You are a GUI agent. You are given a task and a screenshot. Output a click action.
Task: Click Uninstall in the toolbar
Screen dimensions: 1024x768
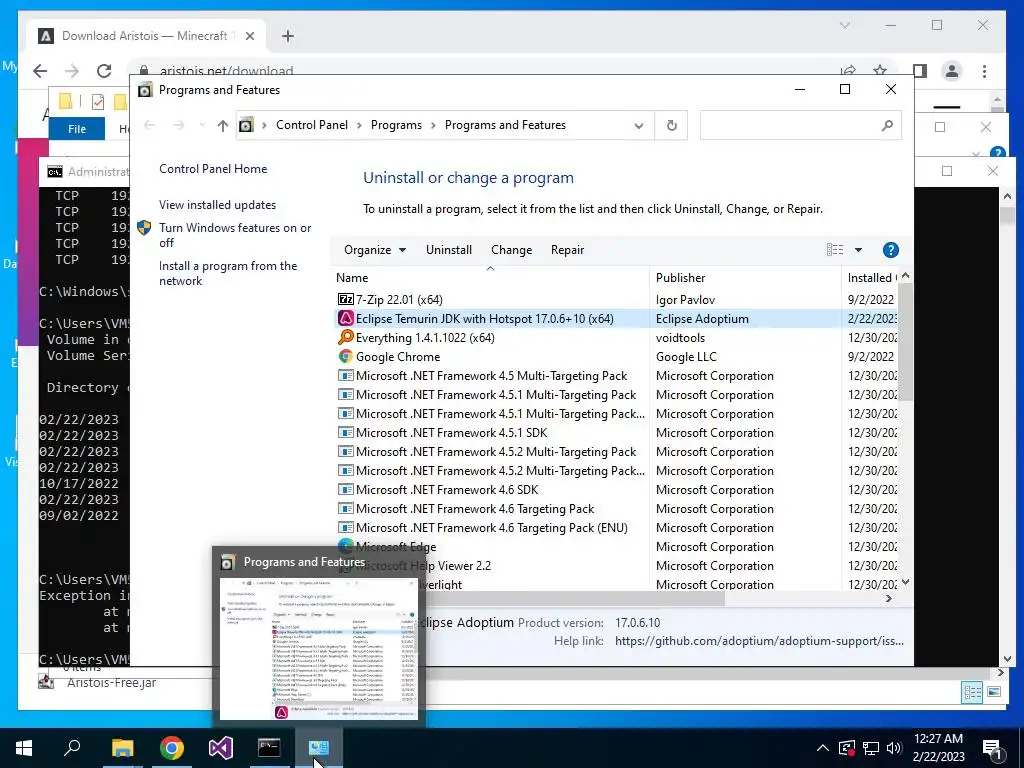449,250
